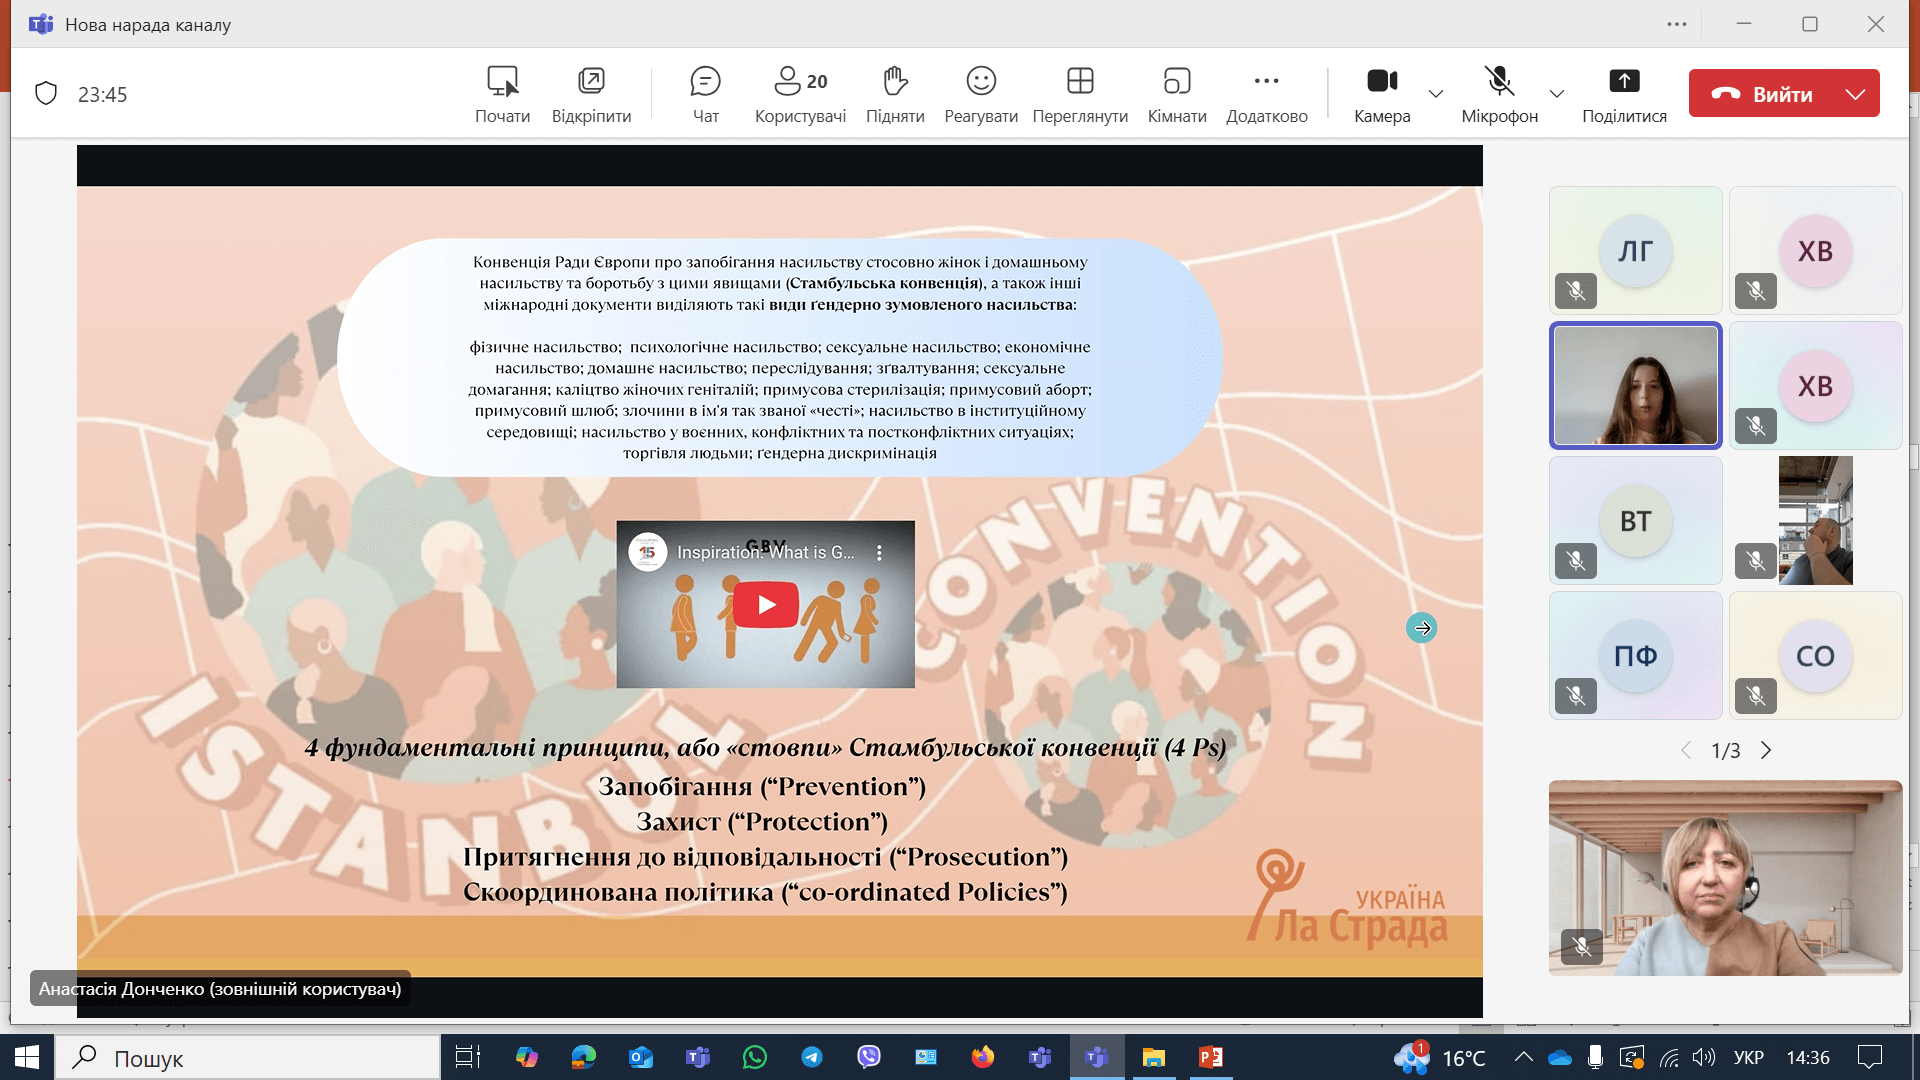
Task: Open Переглянути view options
Action: [1080, 94]
